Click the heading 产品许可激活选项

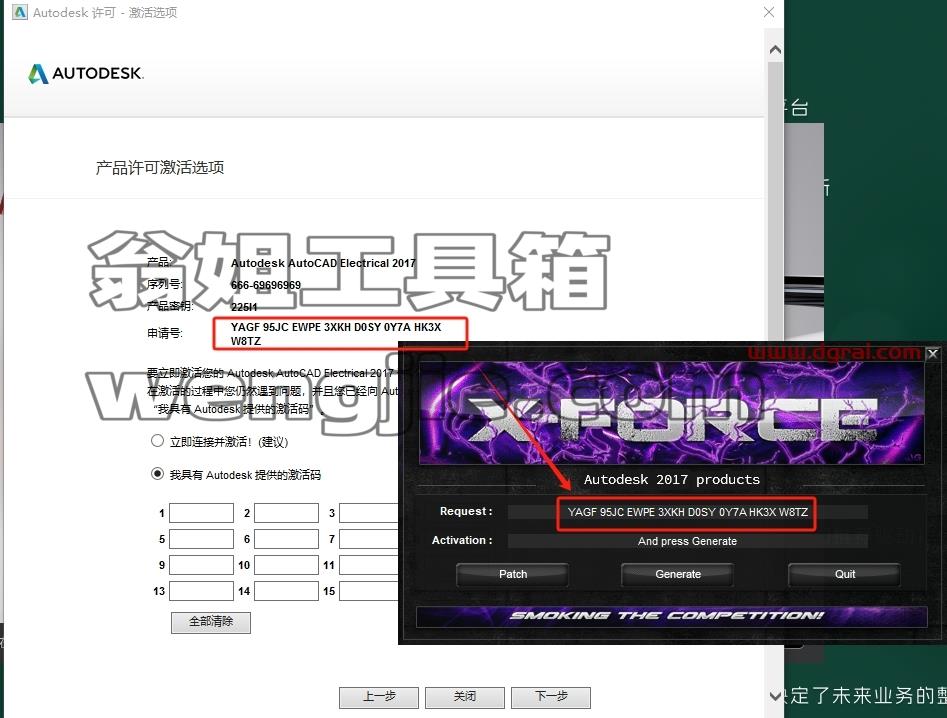(x=160, y=167)
